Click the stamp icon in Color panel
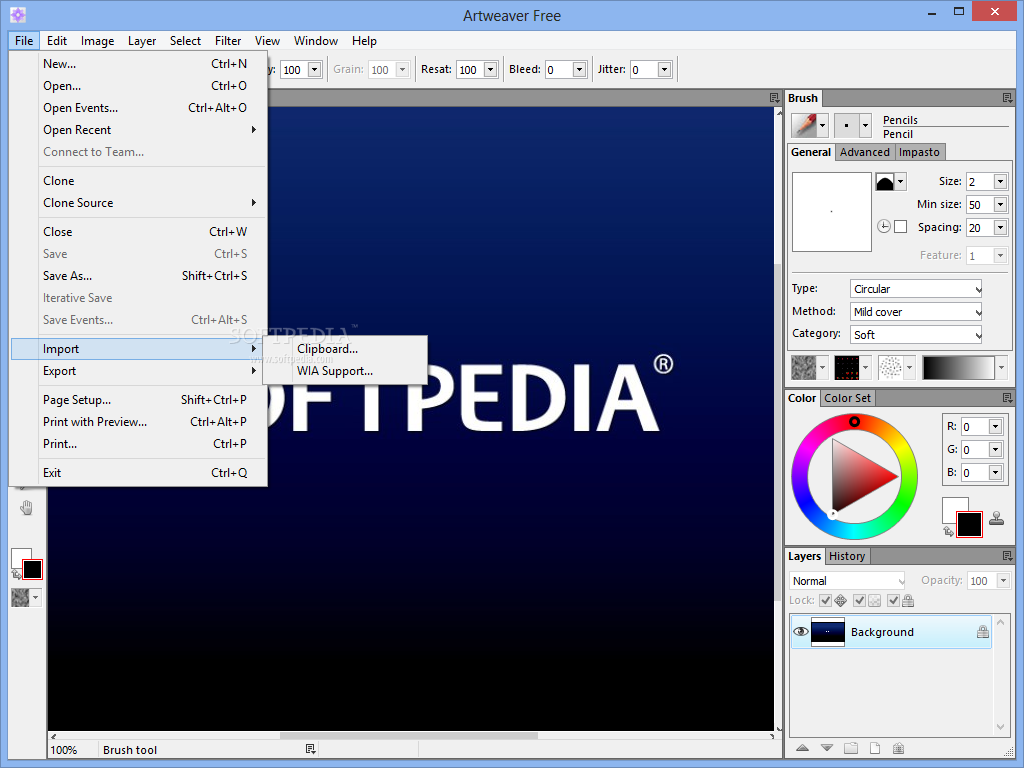The width and height of the screenshot is (1024, 768). click(997, 518)
